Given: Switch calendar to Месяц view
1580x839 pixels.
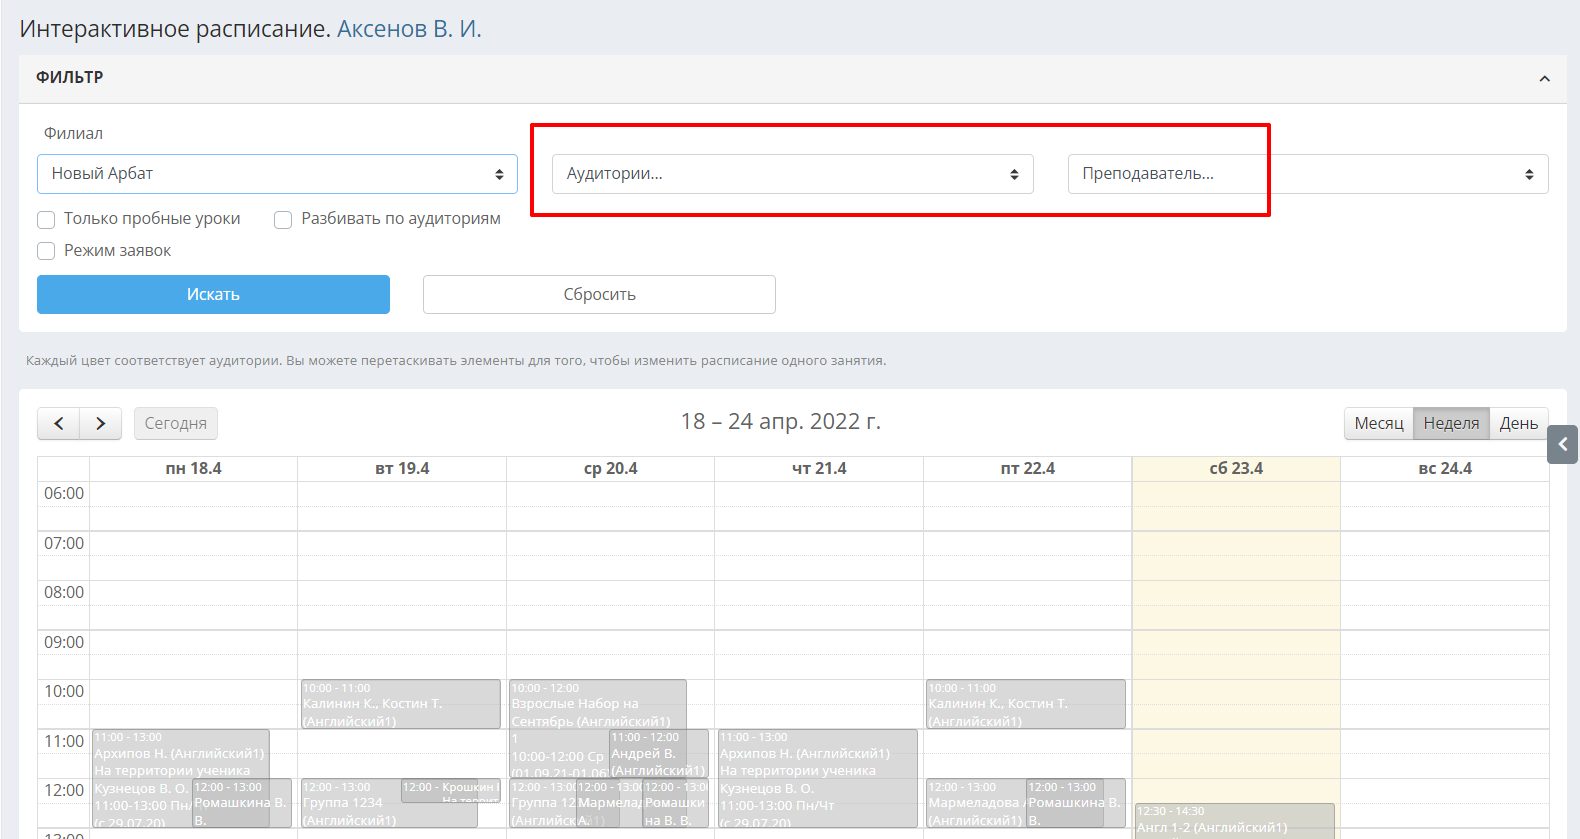Looking at the screenshot, I should [x=1379, y=423].
